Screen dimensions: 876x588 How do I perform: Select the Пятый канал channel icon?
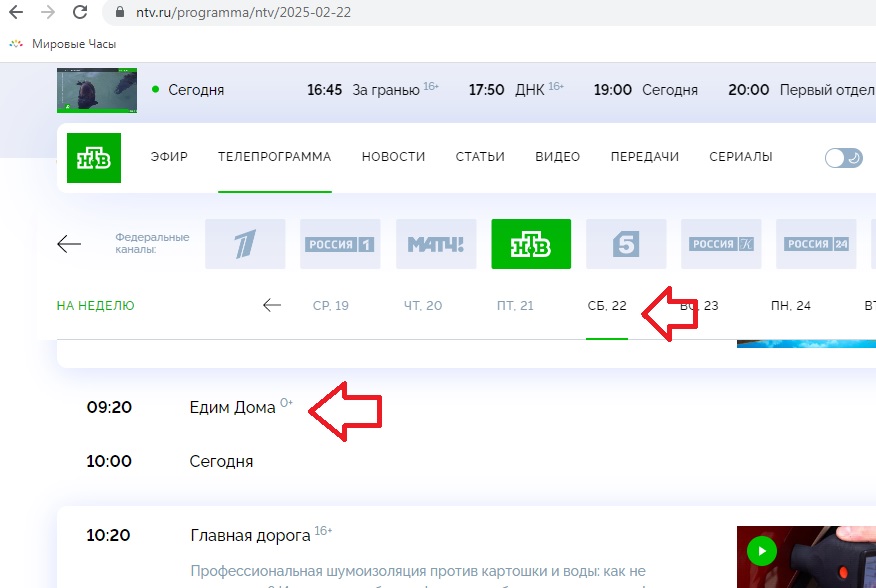click(x=626, y=244)
